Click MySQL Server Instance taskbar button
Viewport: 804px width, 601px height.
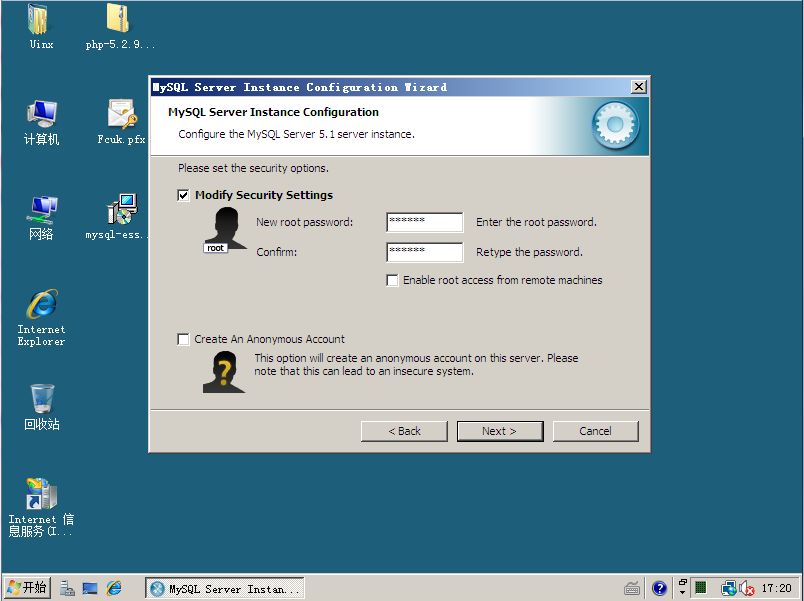pyautogui.click(x=225, y=589)
